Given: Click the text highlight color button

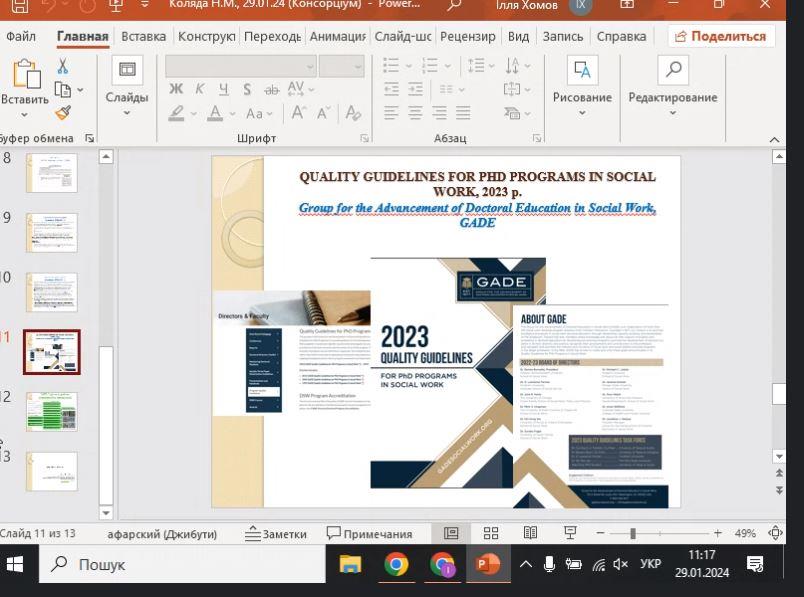Looking at the screenshot, I should pos(176,113).
